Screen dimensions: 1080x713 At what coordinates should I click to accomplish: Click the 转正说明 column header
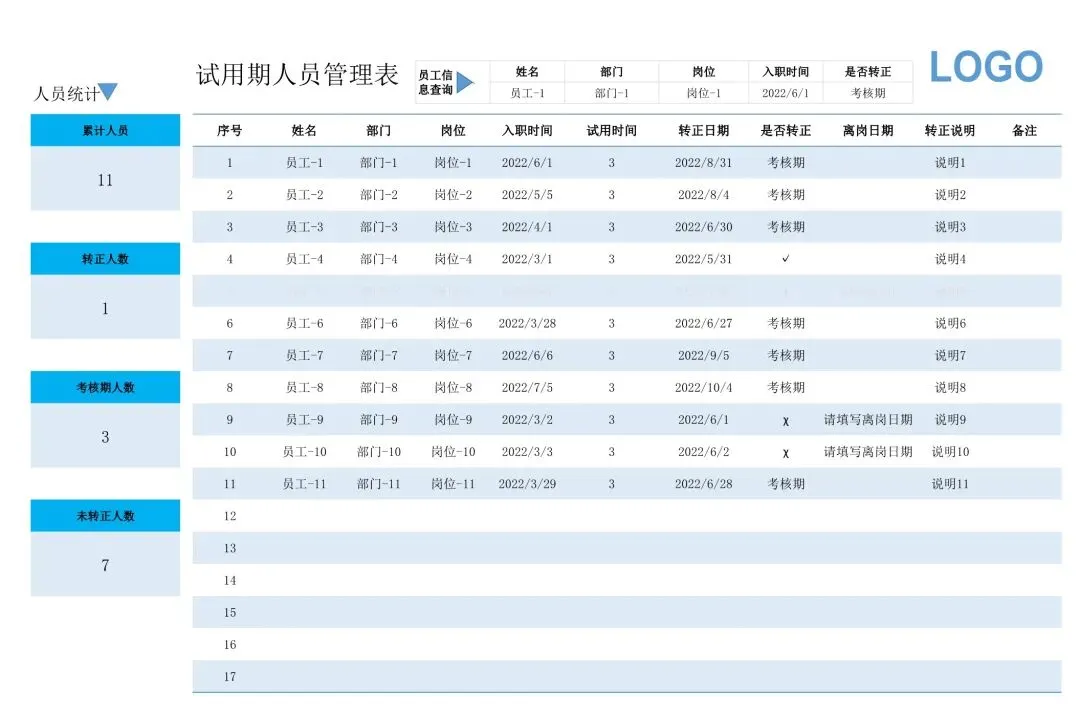(x=950, y=130)
